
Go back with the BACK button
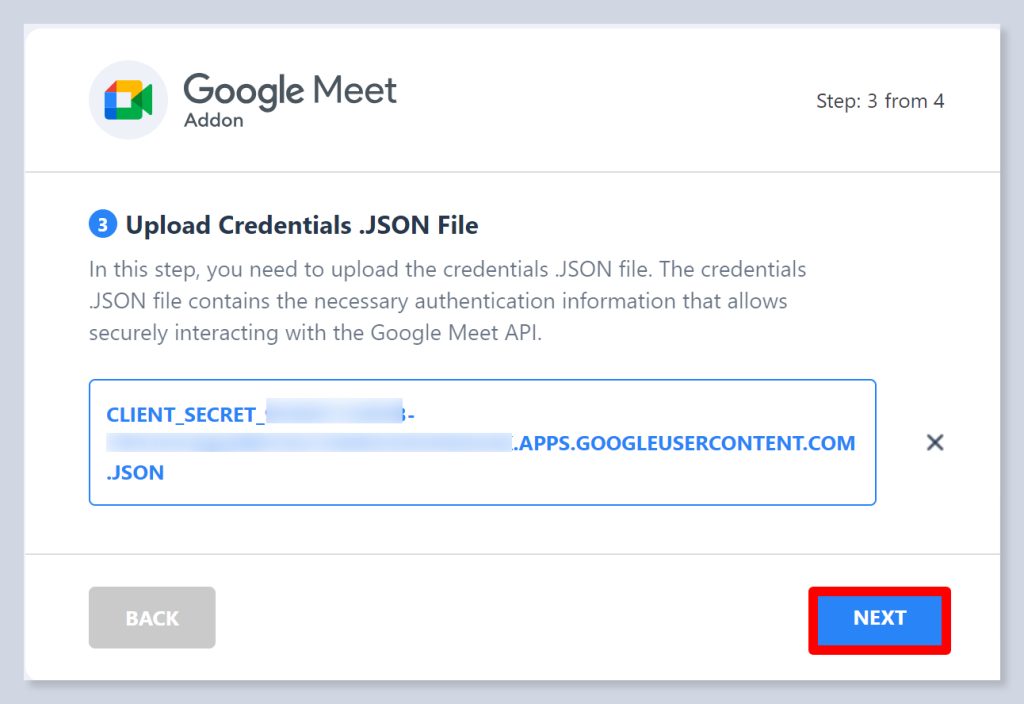point(152,618)
